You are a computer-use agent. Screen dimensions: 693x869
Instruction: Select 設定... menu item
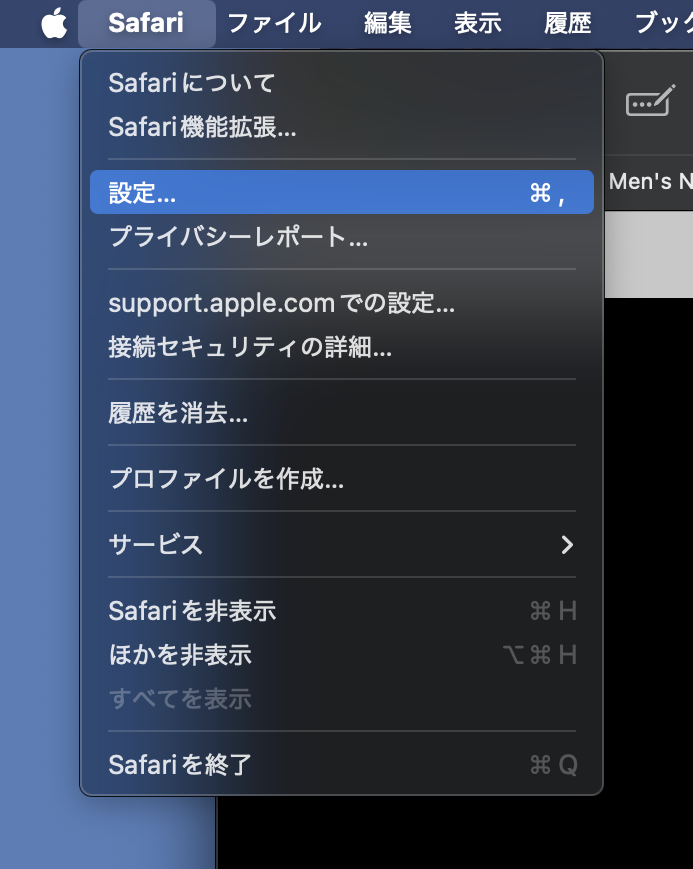[342, 192]
